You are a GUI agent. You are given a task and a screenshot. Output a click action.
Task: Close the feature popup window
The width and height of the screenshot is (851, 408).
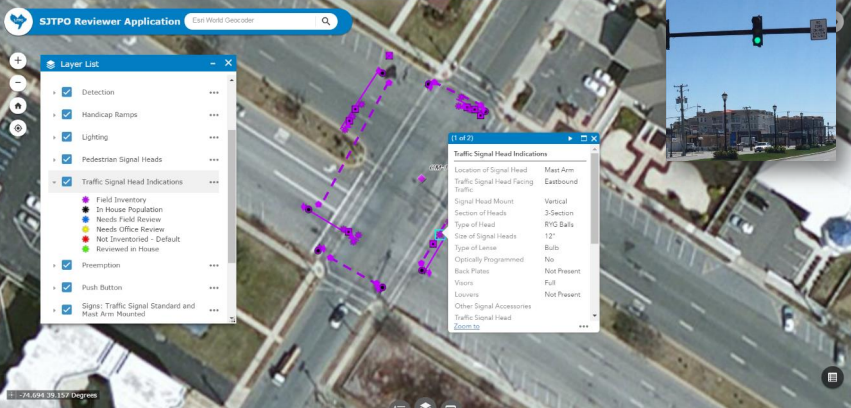pos(594,138)
